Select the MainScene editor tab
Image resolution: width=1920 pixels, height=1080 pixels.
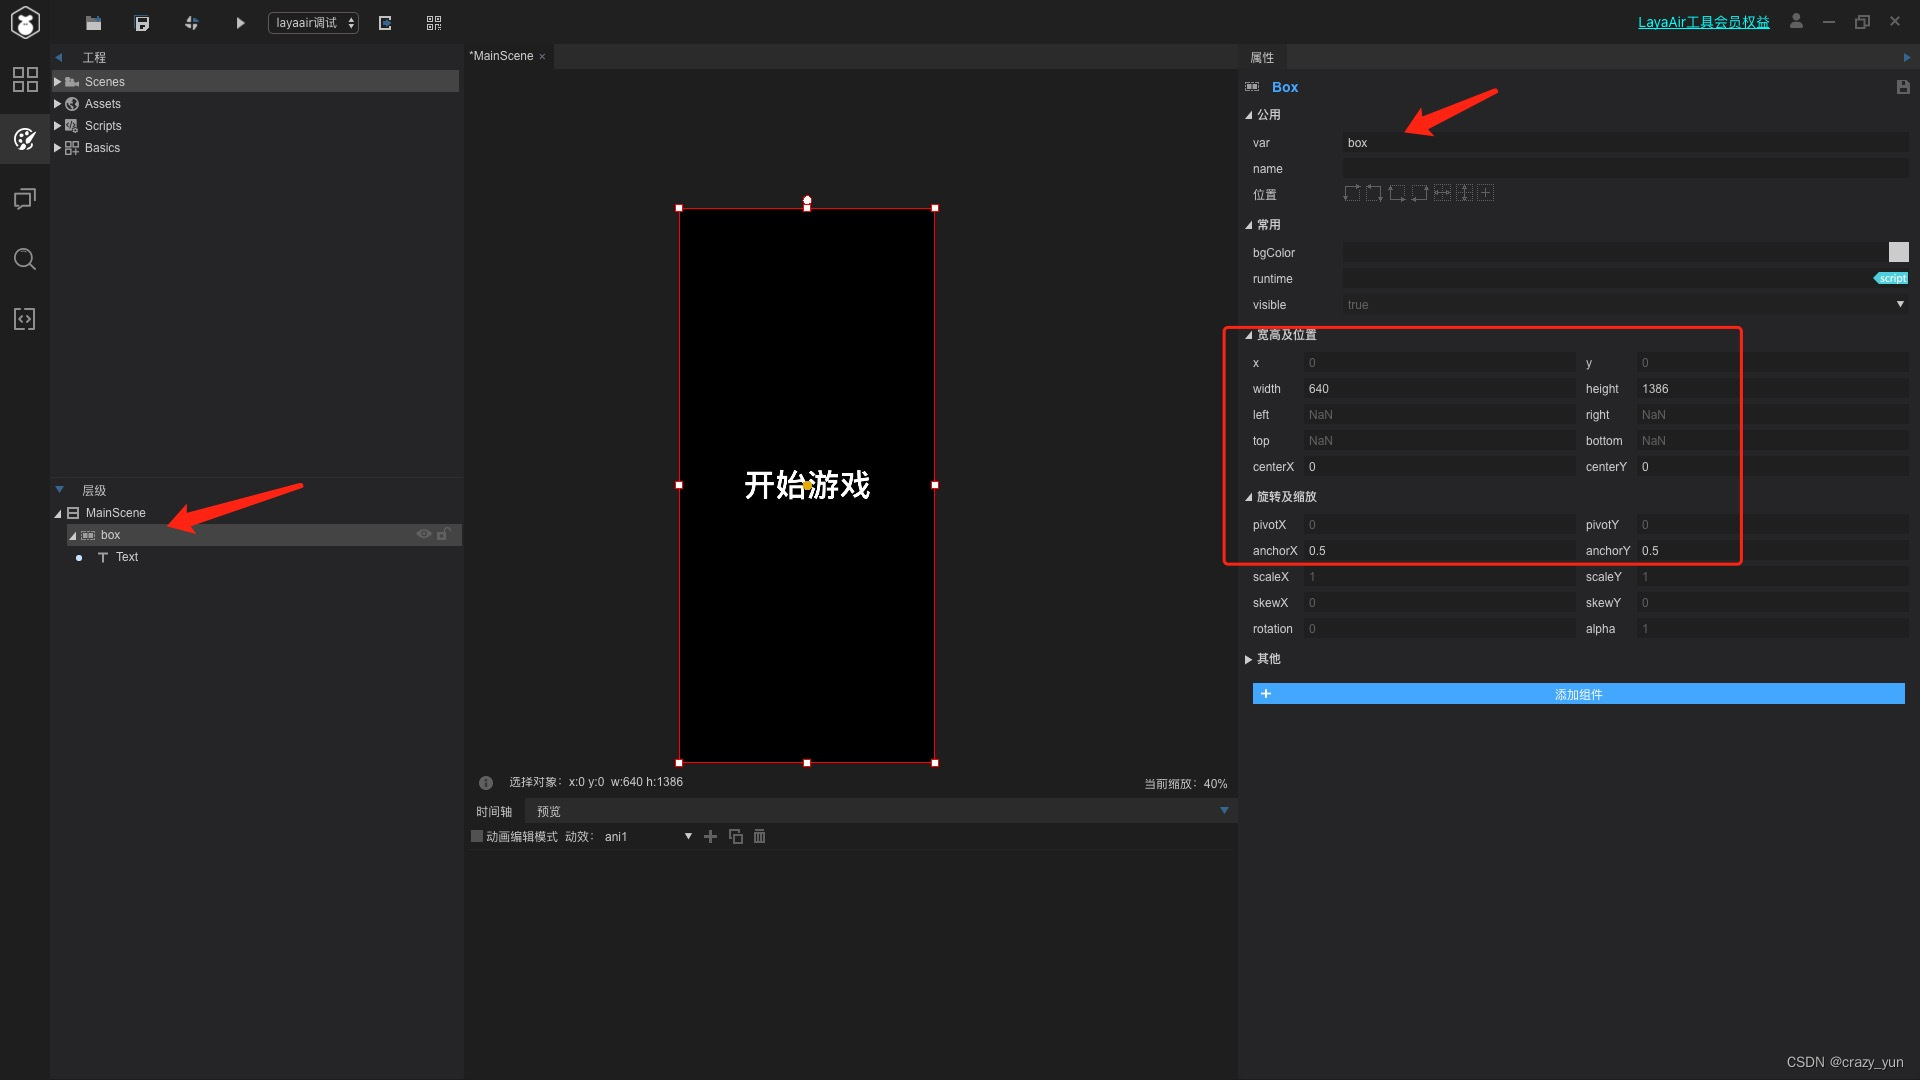[503, 56]
